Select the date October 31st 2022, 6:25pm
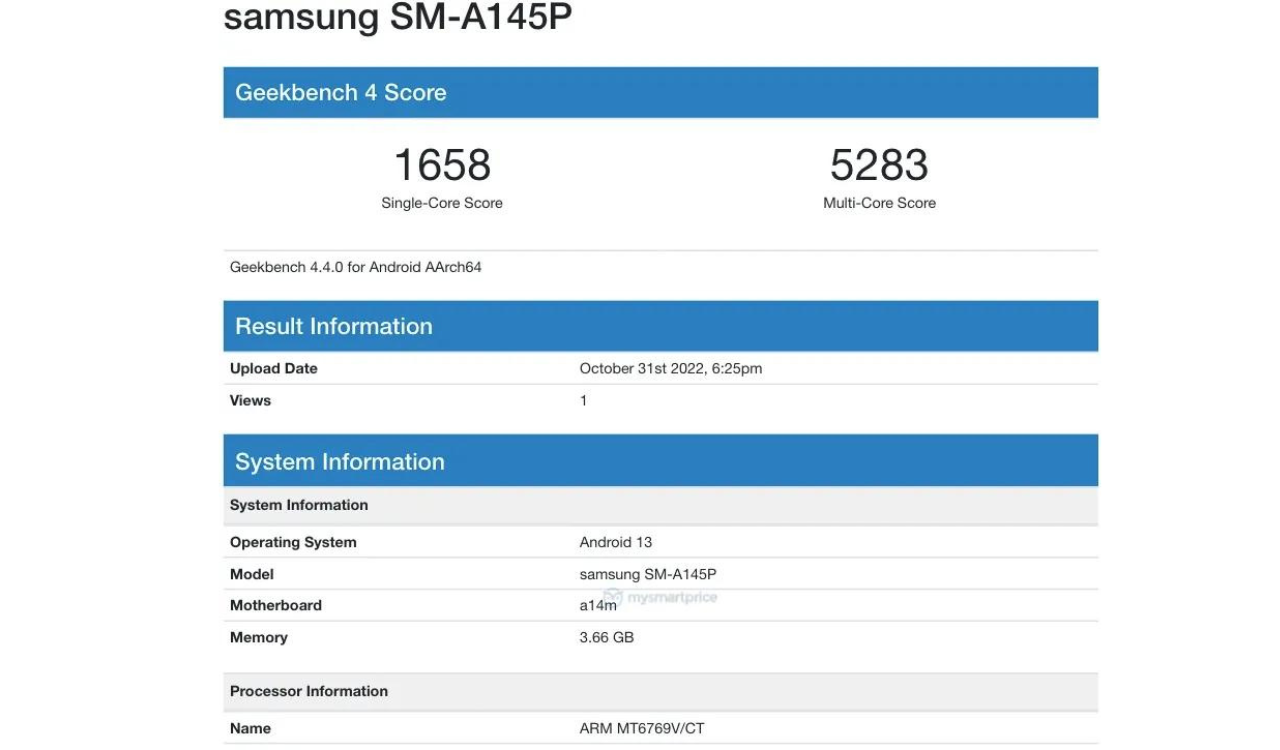Image resolution: width=1280 pixels, height=750 pixels. 671,369
